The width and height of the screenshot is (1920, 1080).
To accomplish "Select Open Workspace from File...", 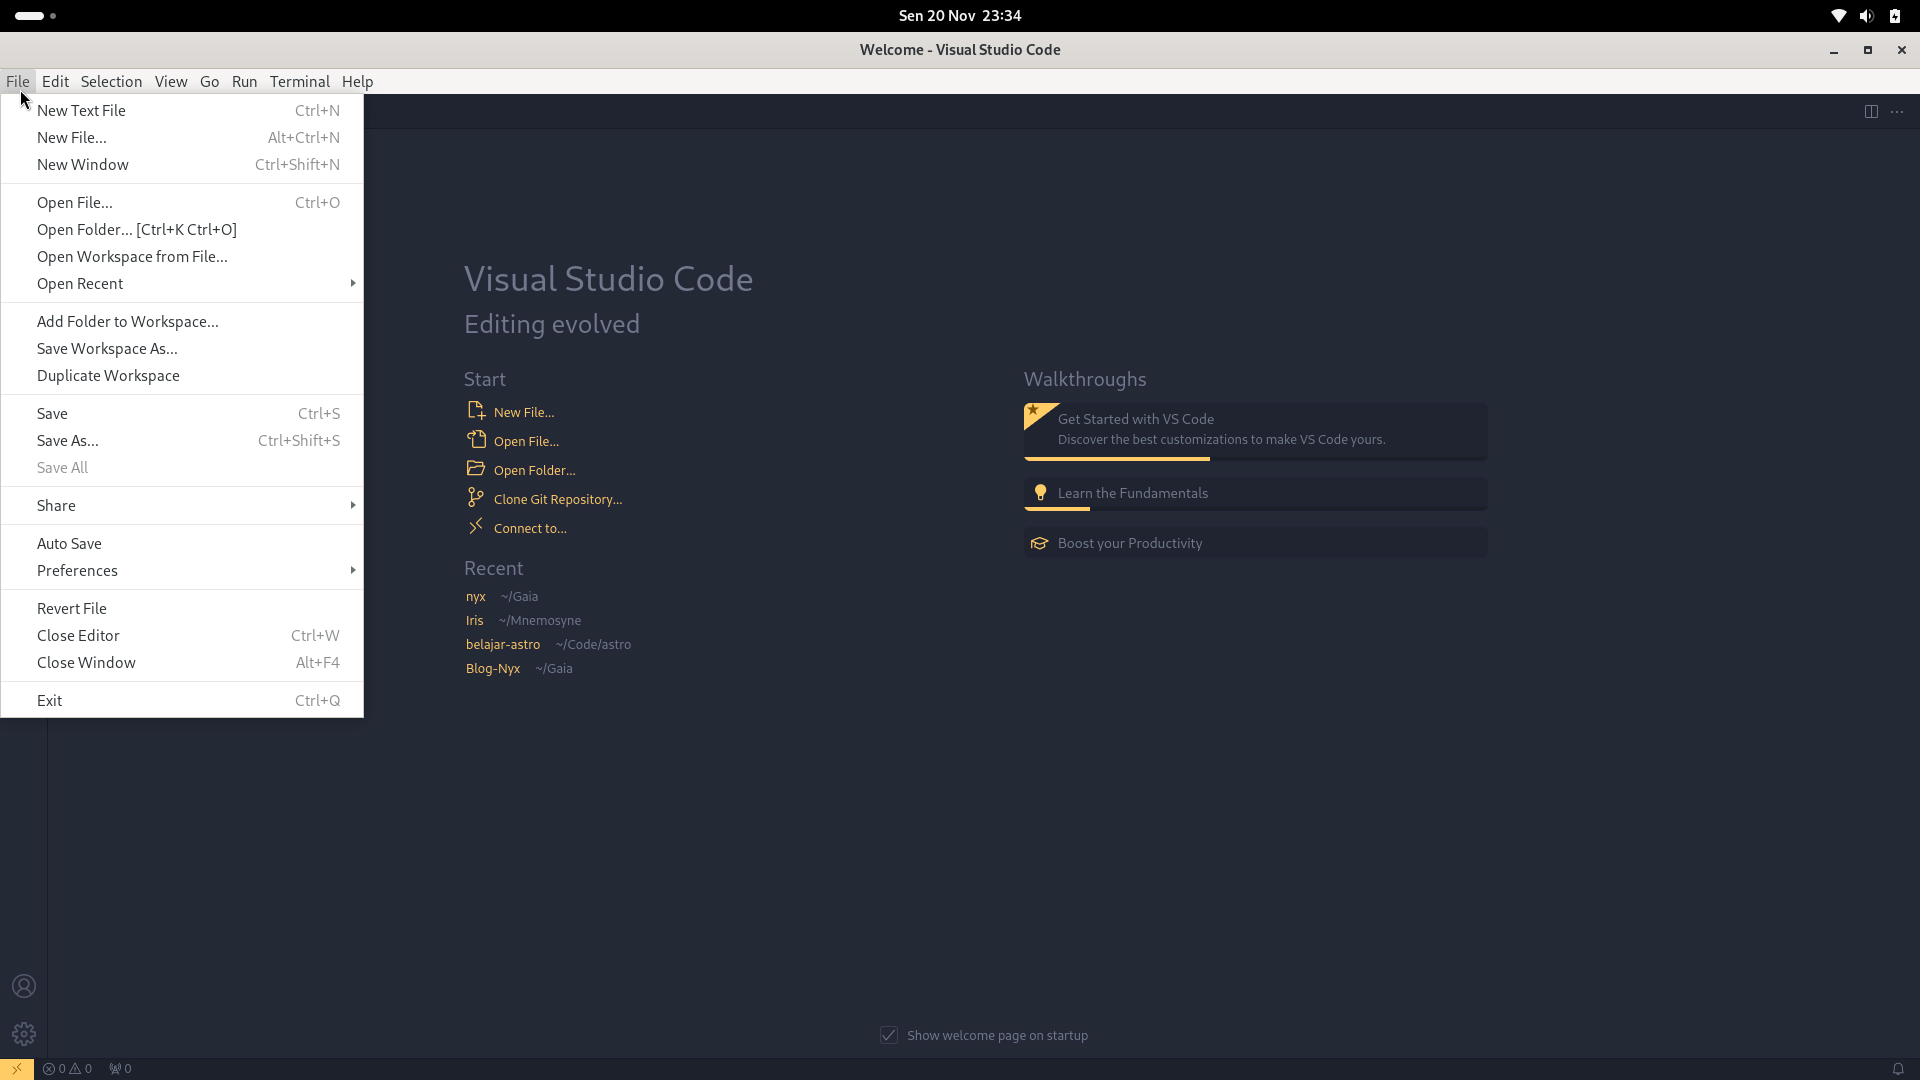I will click(182, 256).
